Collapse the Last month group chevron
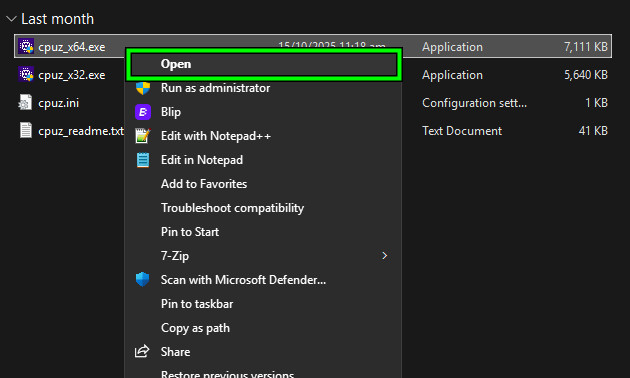 pos(11,19)
